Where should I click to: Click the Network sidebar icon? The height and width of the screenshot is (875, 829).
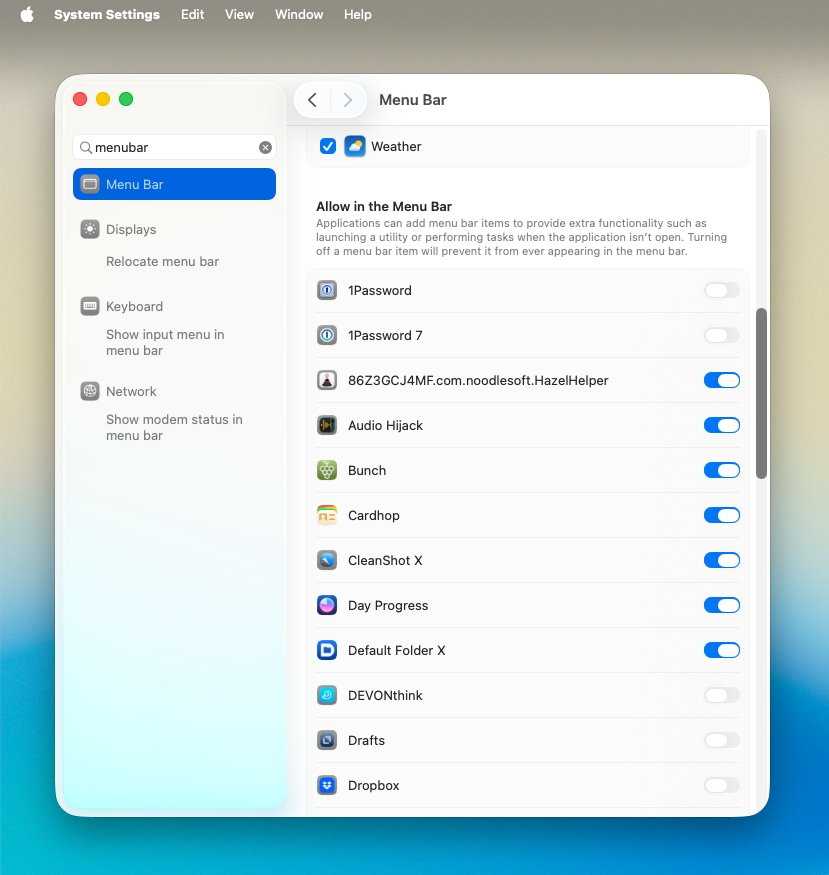pyautogui.click(x=90, y=391)
